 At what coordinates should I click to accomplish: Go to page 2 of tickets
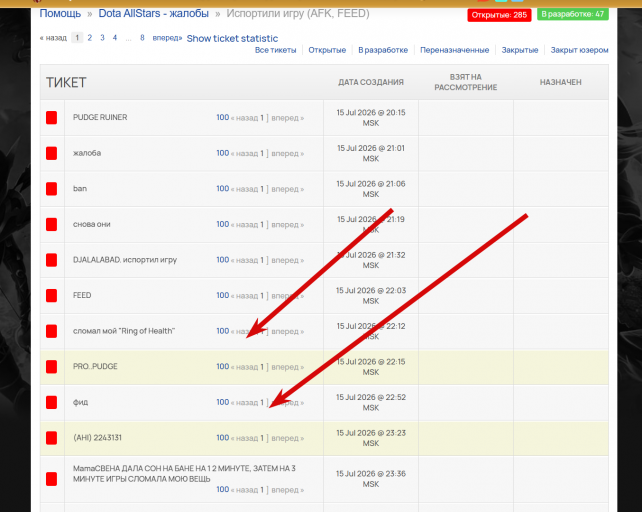click(90, 38)
